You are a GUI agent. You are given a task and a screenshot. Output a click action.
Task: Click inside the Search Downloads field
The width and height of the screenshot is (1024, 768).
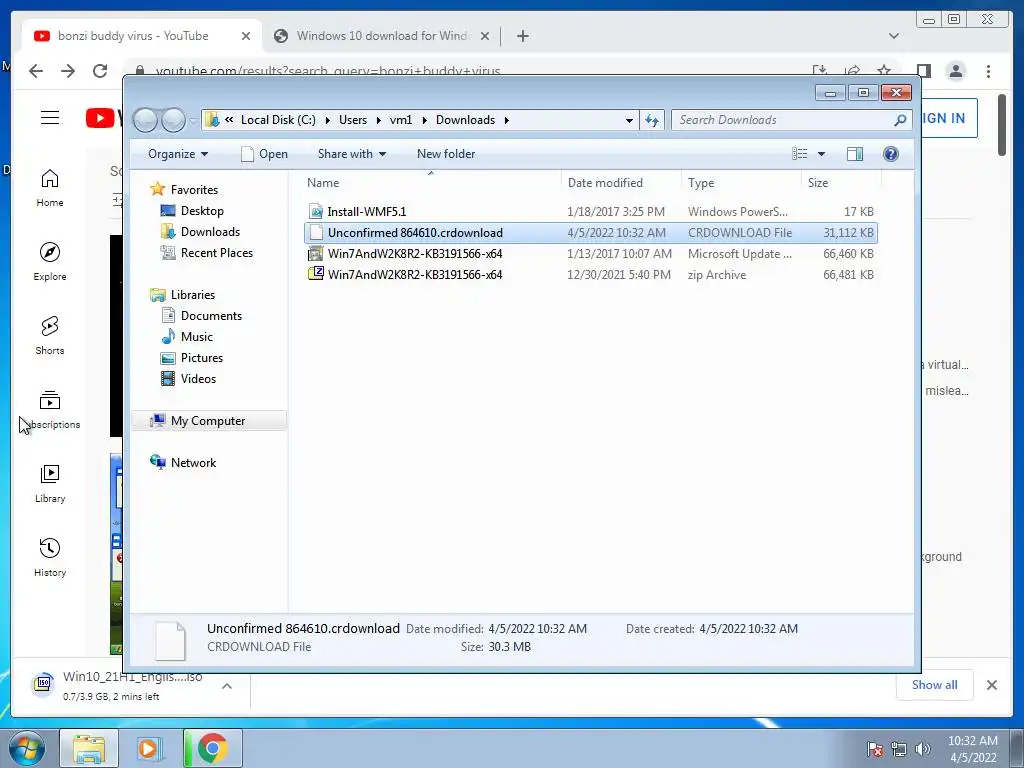coord(784,120)
